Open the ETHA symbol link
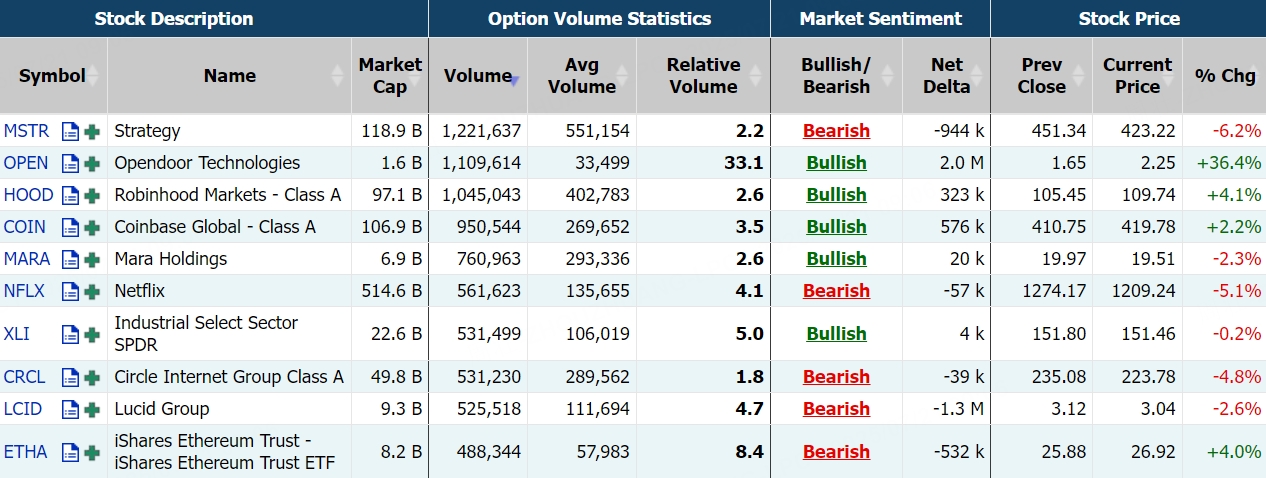This screenshot has width=1266, height=478. 25,452
